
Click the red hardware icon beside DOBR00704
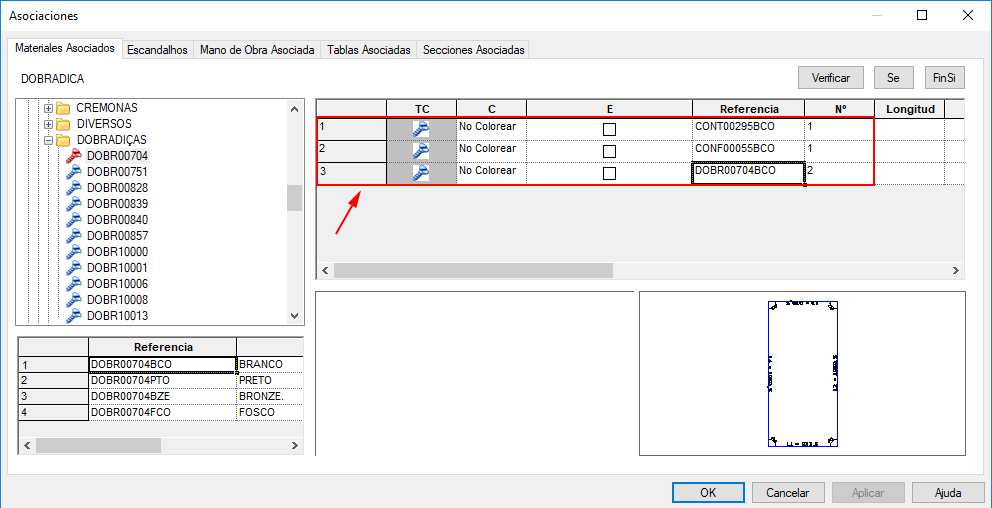click(x=73, y=156)
